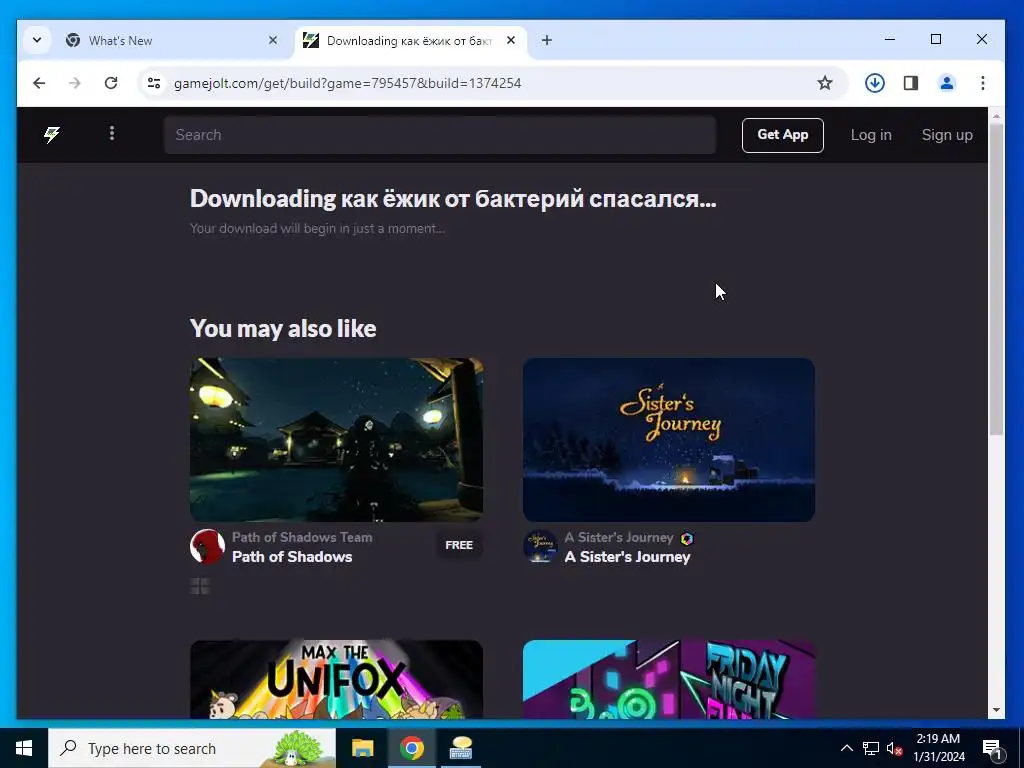
Task: Click the Path of Shadows Team developer name
Action: (x=302, y=537)
